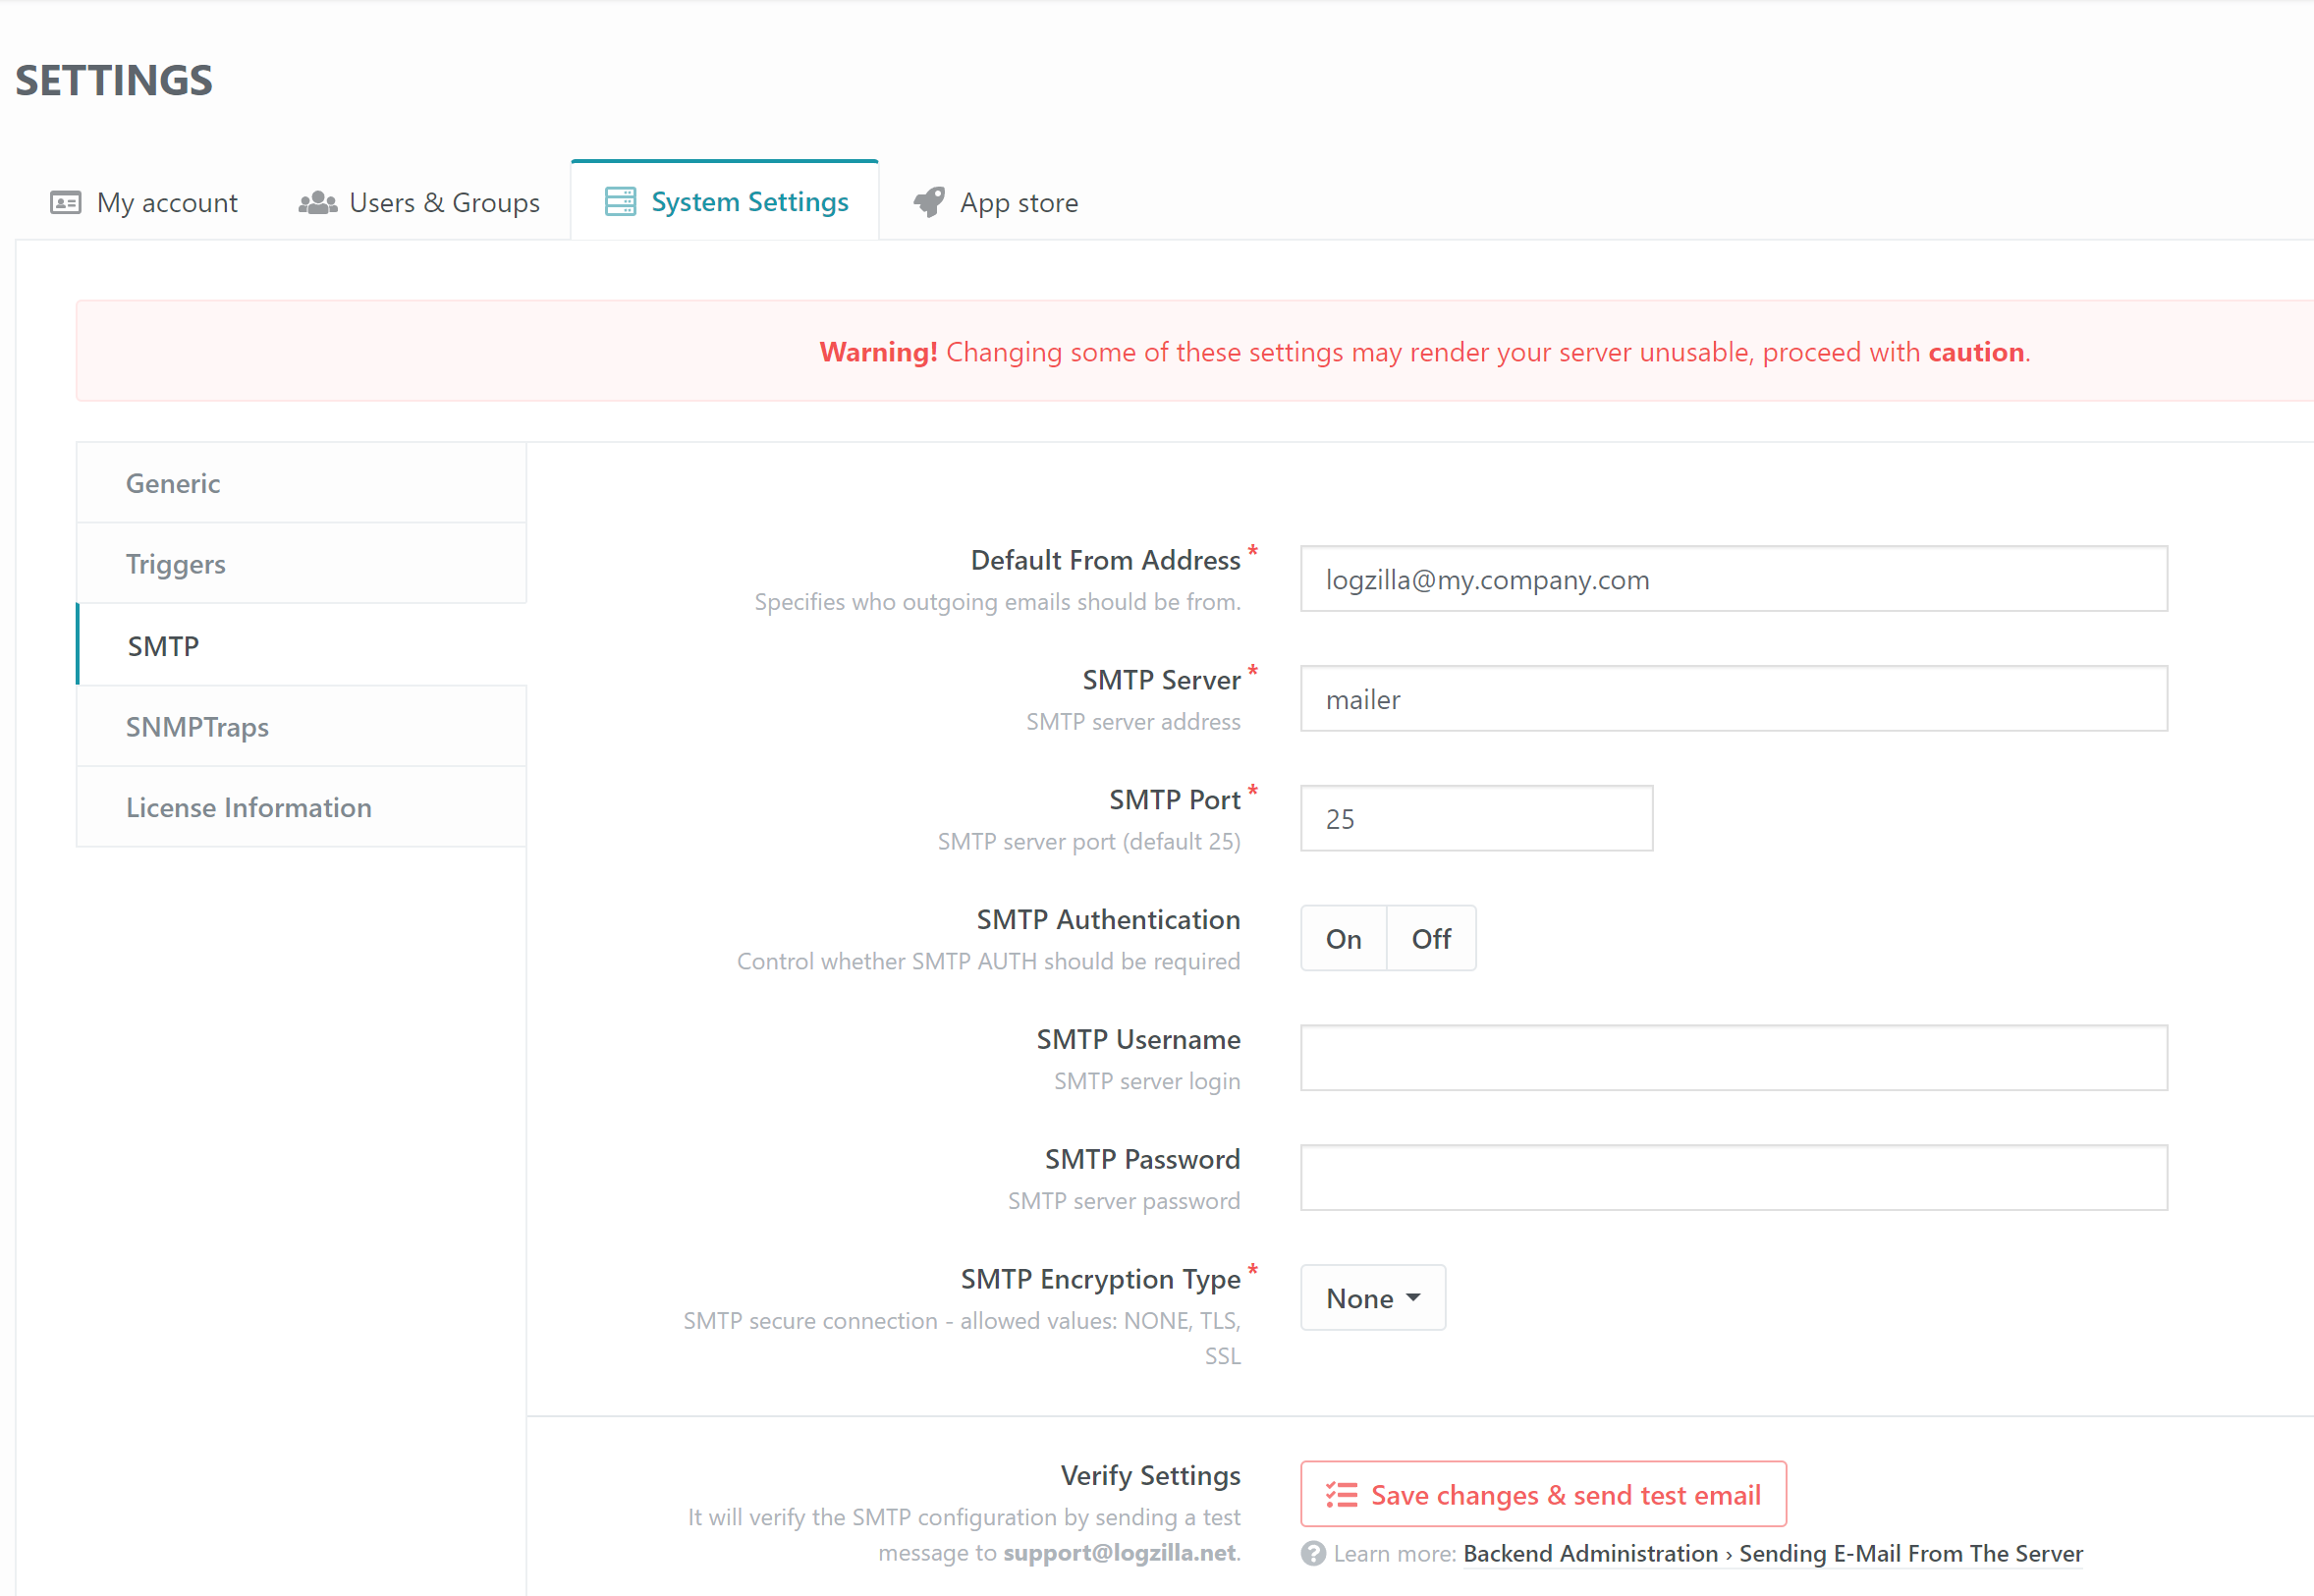Click the SMTP Port field showing 25
The height and width of the screenshot is (1596, 2314).
(1476, 818)
